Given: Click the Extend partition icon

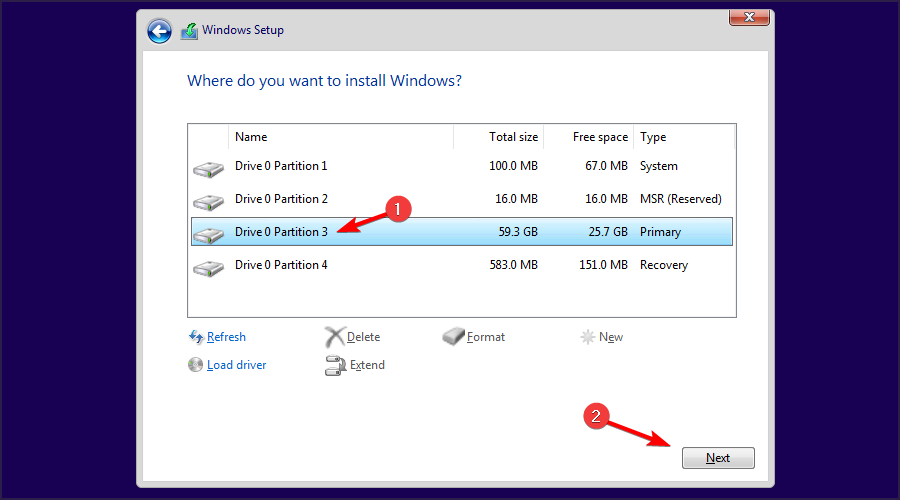Looking at the screenshot, I should coord(335,365).
